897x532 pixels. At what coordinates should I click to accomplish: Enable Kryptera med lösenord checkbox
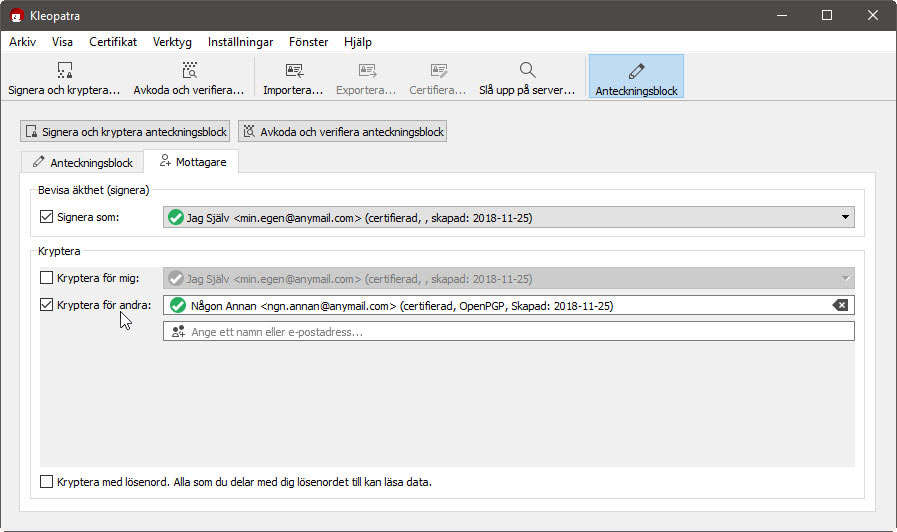pyautogui.click(x=46, y=482)
